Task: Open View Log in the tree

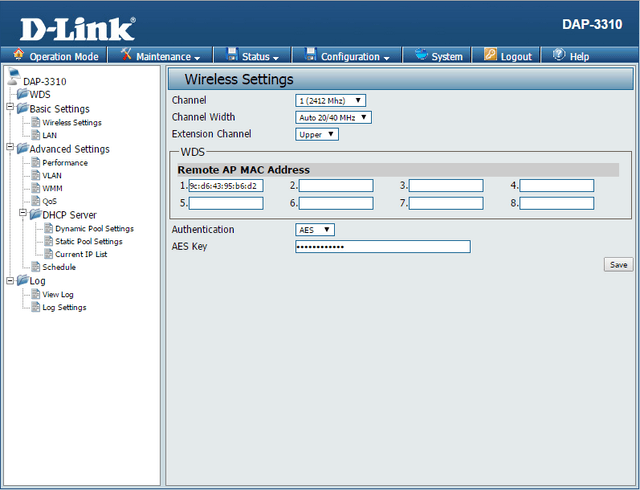Action: pos(58,294)
